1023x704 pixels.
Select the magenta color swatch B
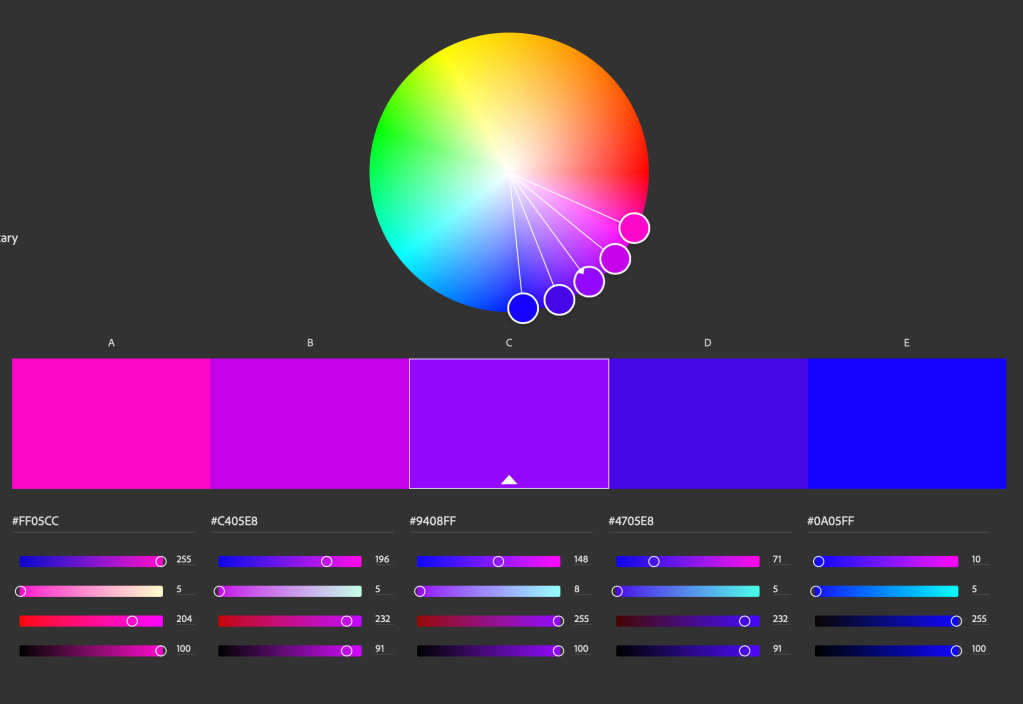pyautogui.click(x=310, y=423)
